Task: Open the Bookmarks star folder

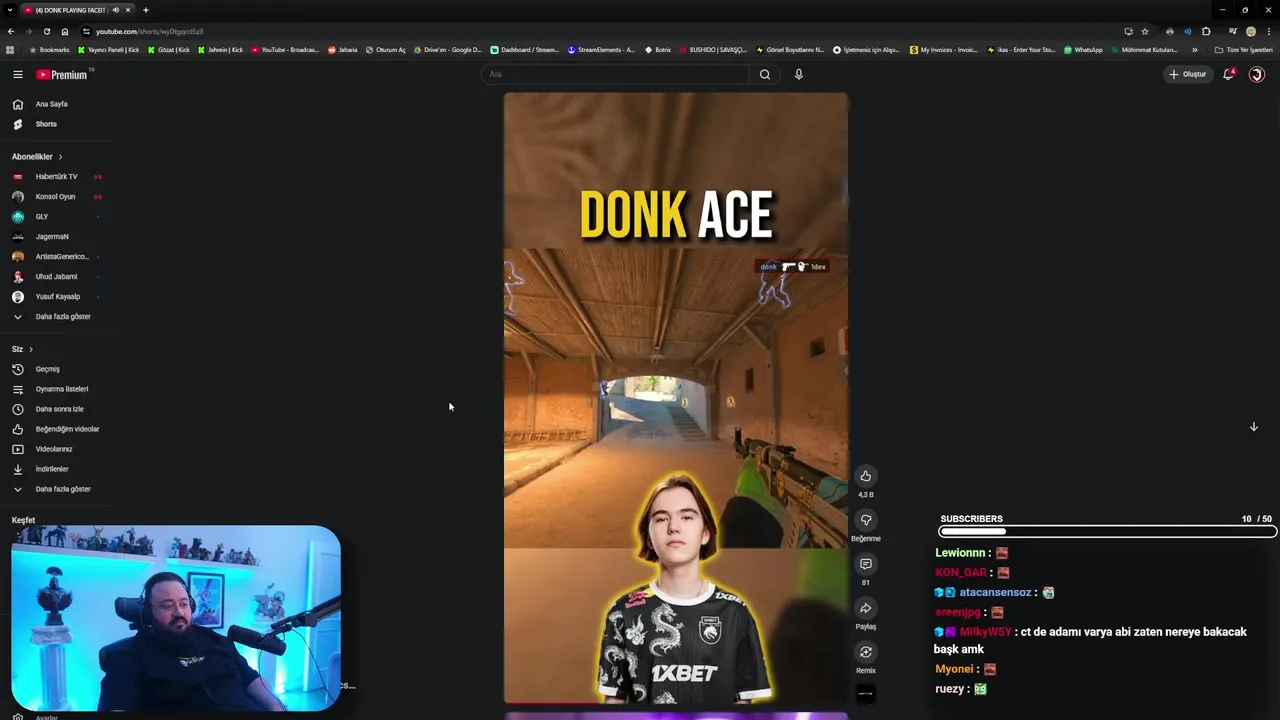Action: 50,49
